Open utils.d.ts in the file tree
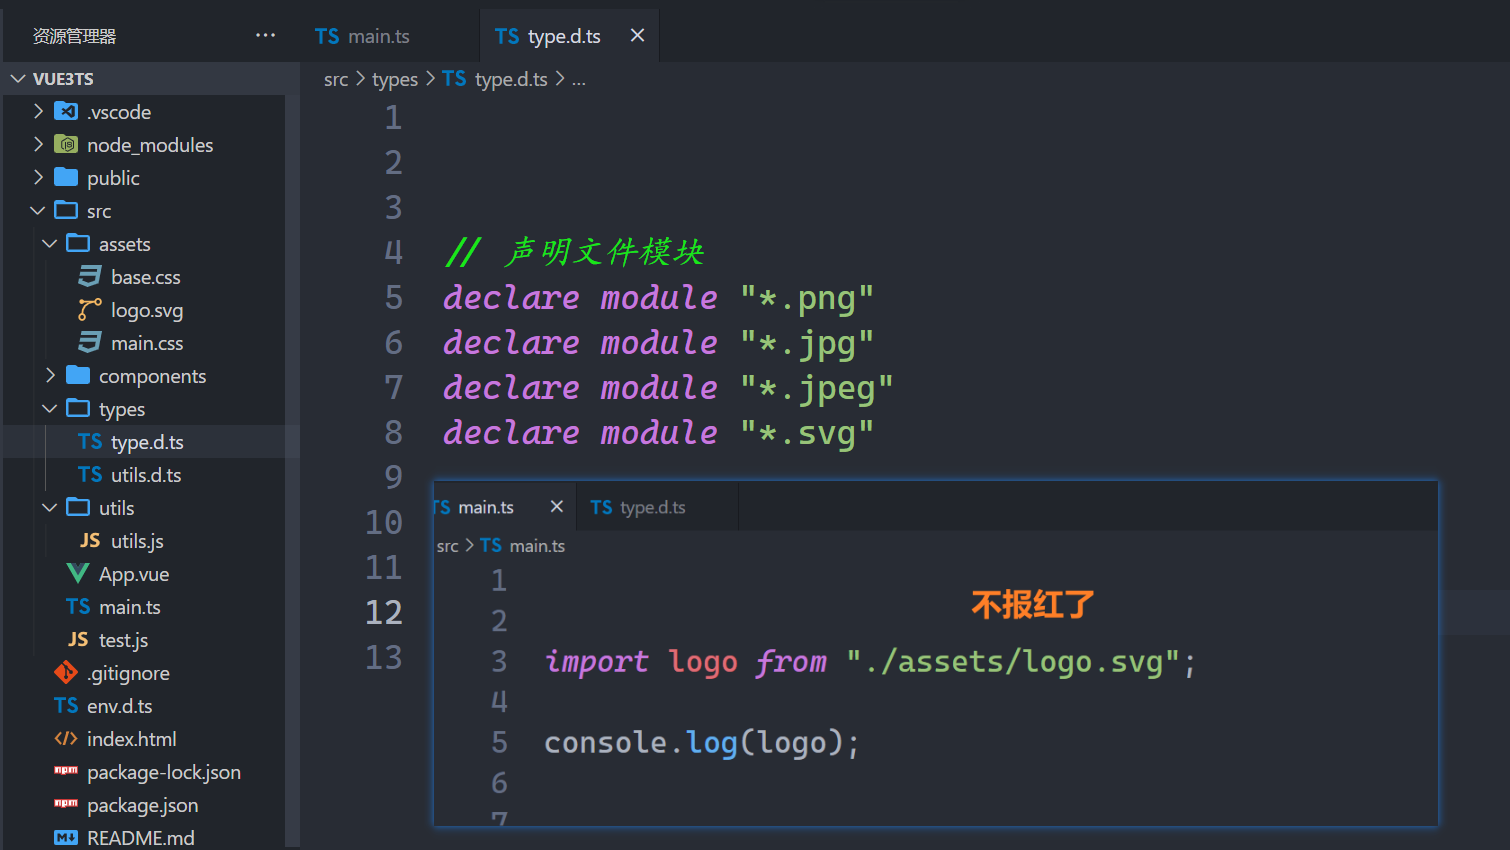 click(x=145, y=475)
